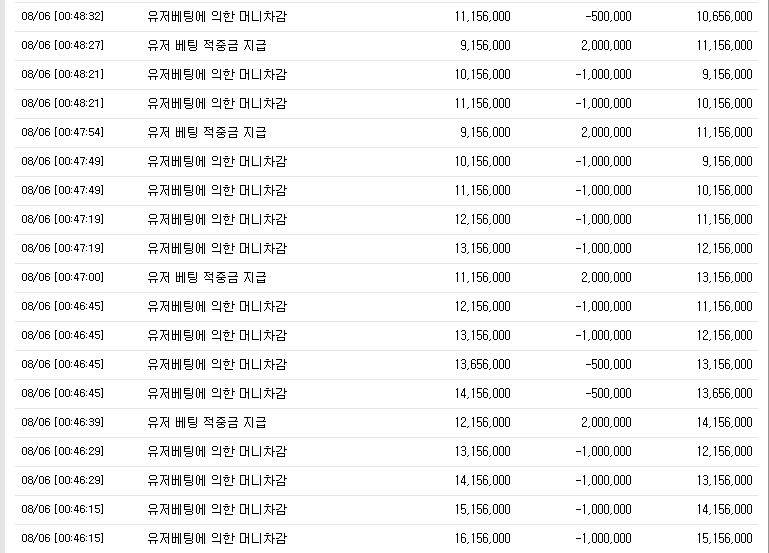Click the 00:47:00 timestamp cell
769x553 pixels.
coord(62,277)
